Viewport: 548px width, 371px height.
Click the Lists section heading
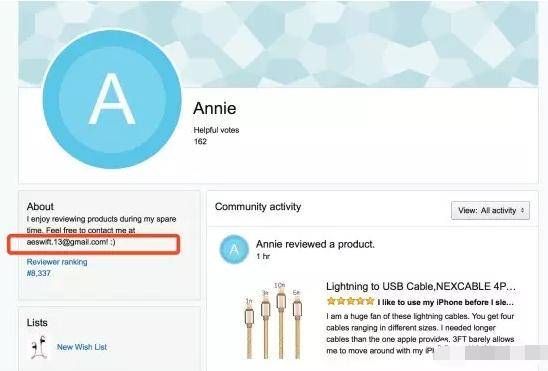(37, 322)
